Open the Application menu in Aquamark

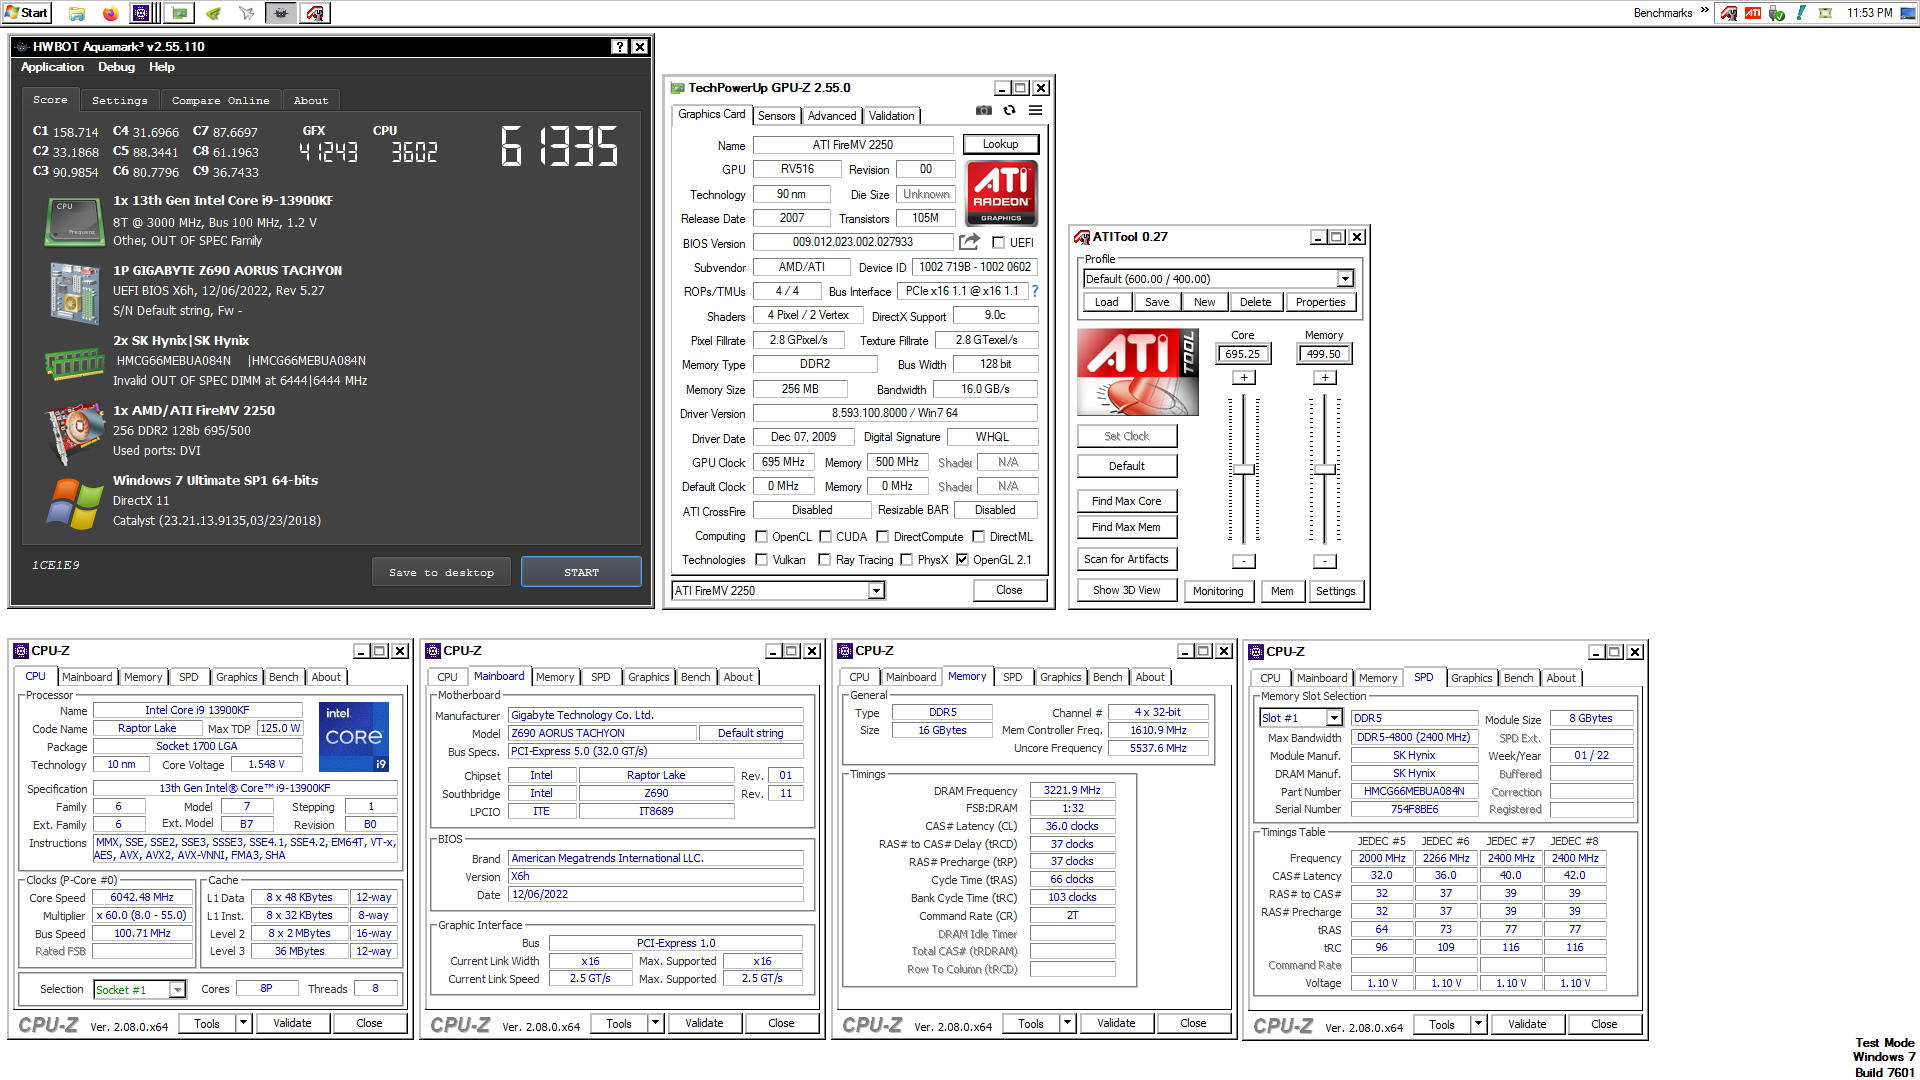click(x=52, y=67)
